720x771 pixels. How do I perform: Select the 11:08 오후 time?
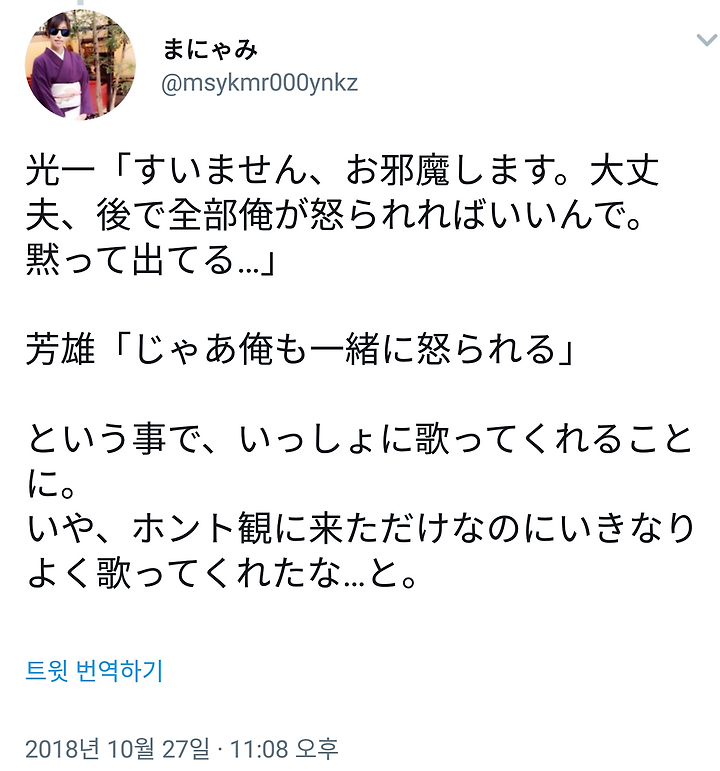(x=284, y=749)
